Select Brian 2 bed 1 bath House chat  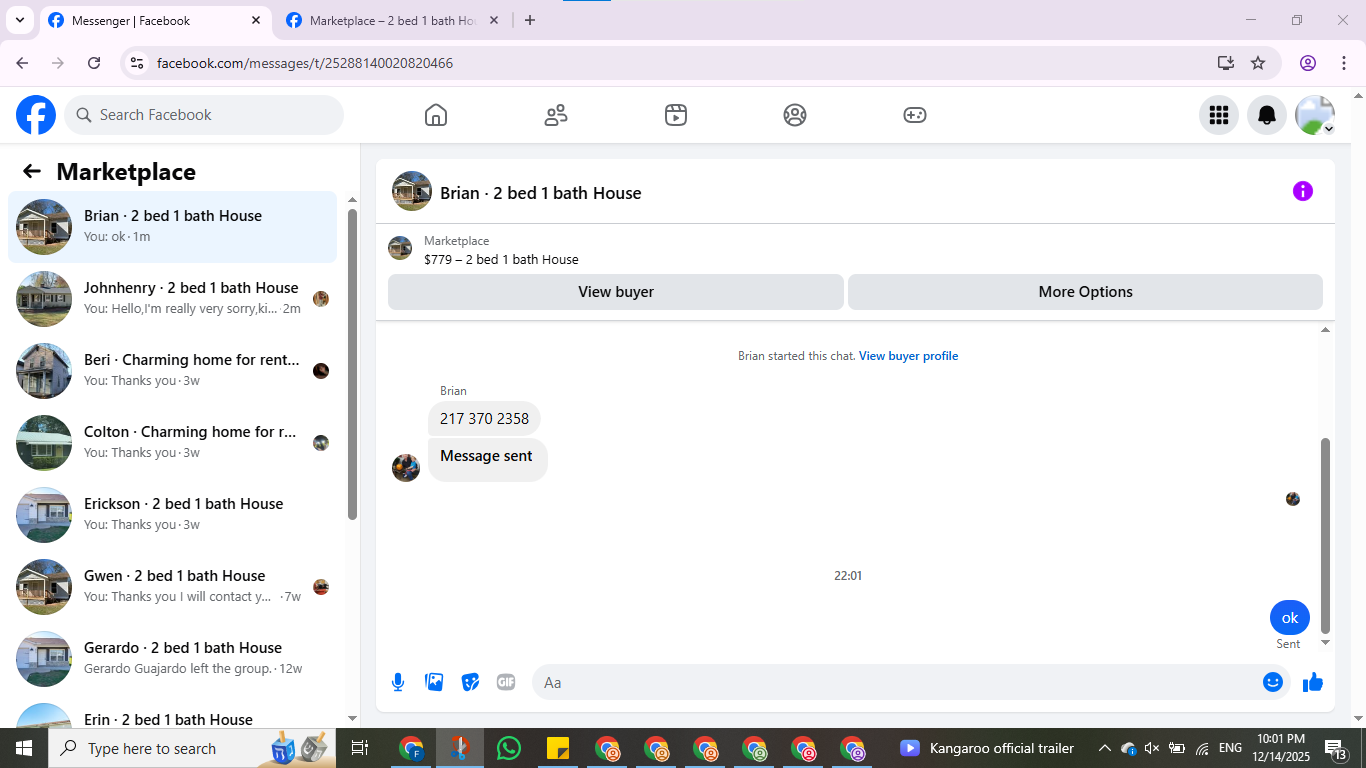(172, 226)
